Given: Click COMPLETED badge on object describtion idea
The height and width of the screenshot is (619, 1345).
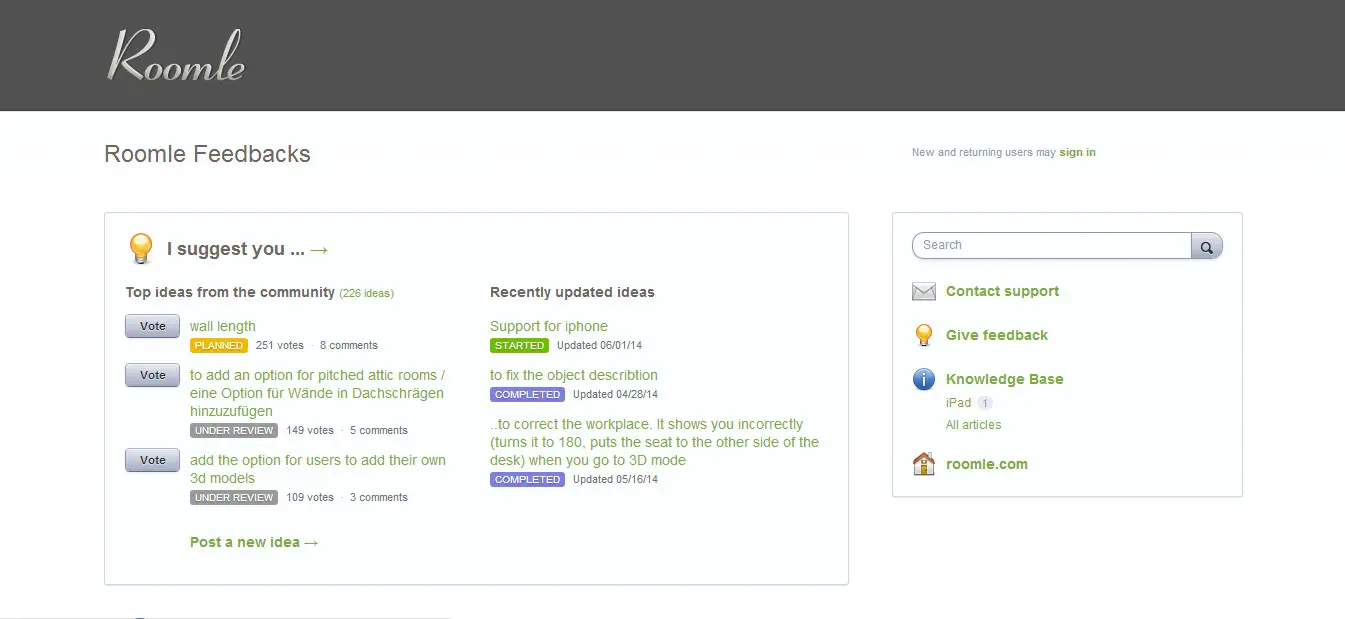Looking at the screenshot, I should (527, 394).
